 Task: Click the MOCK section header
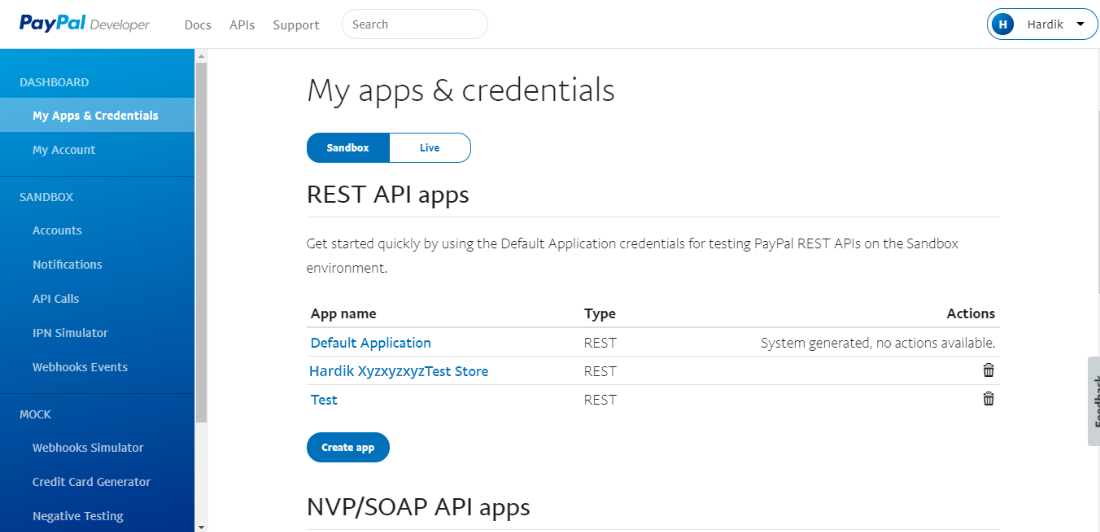tap(35, 415)
